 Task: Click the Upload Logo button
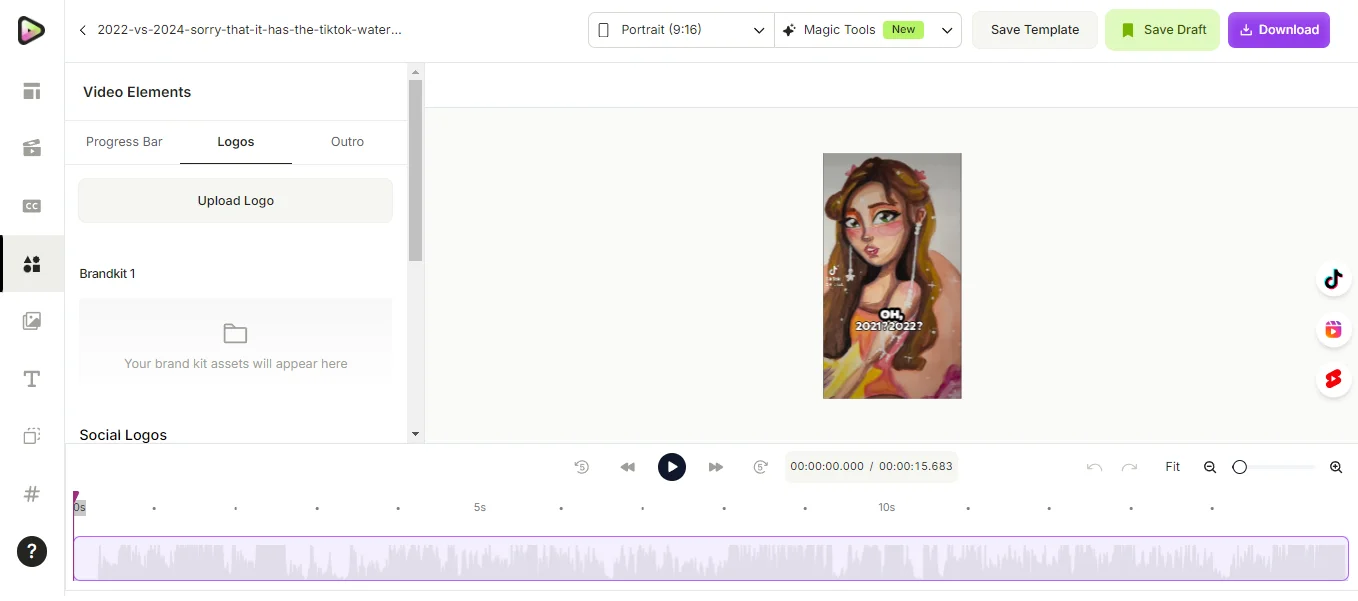tap(236, 201)
